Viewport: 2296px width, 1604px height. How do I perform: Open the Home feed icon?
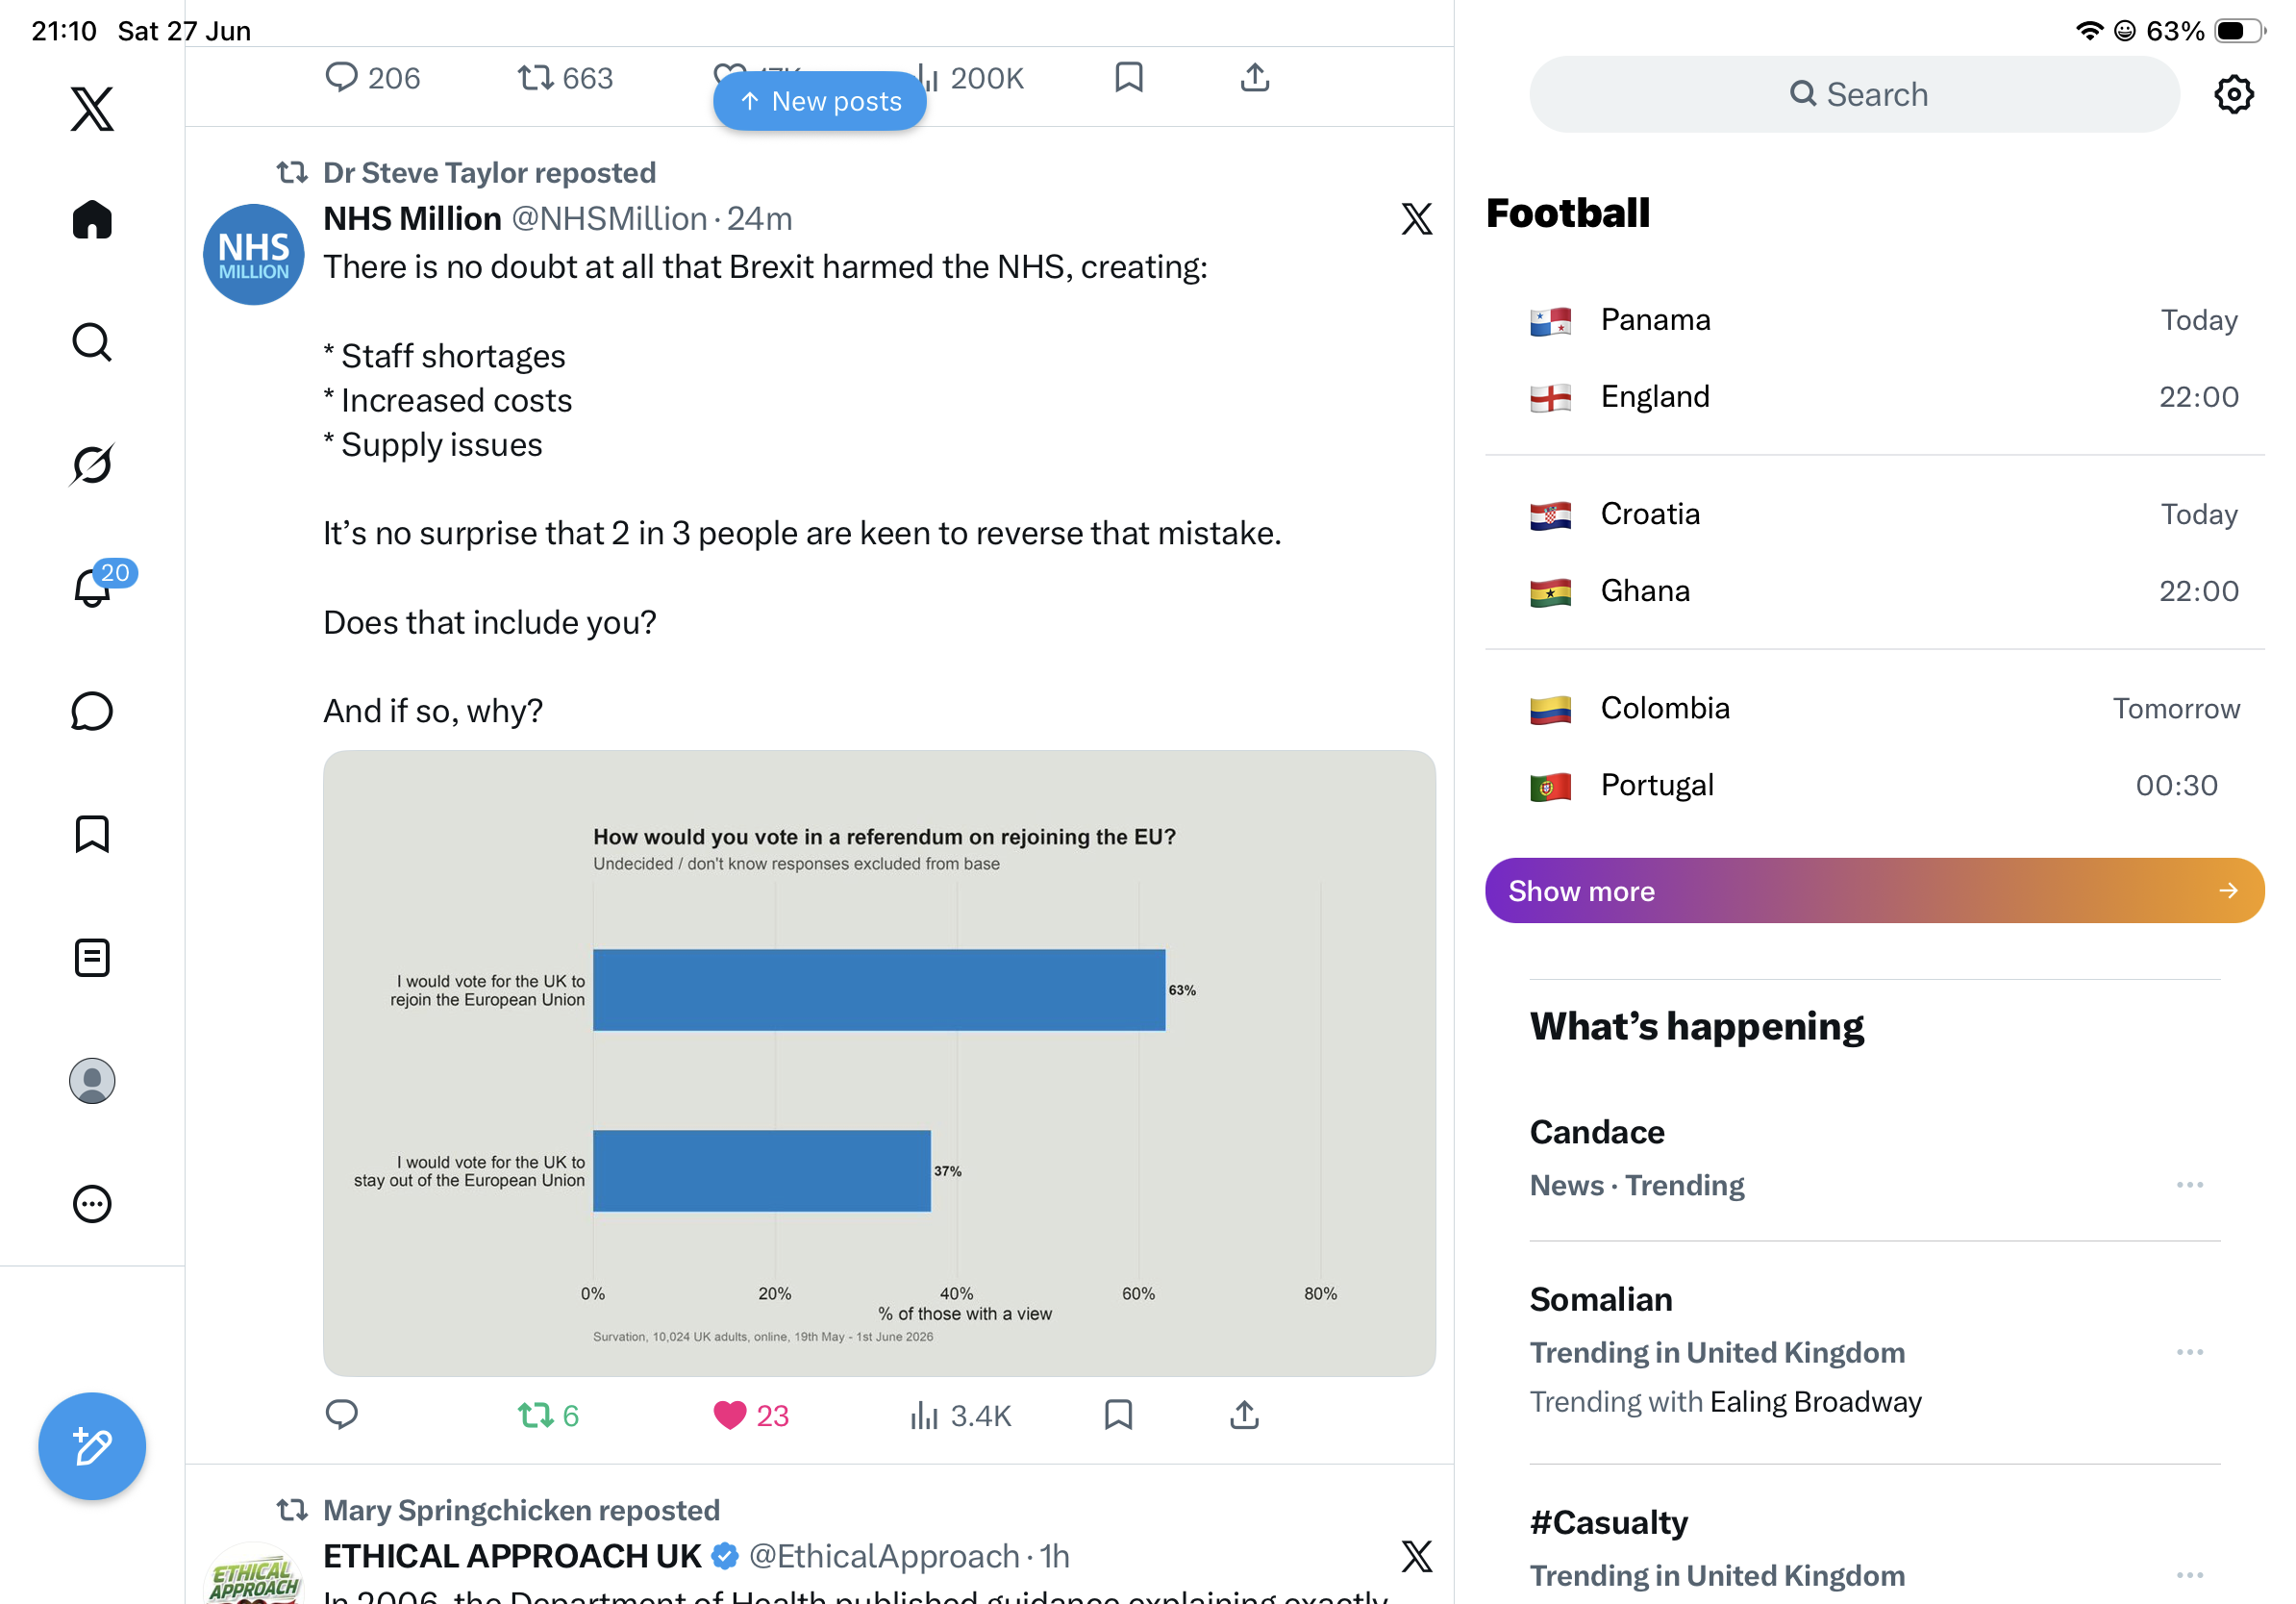(92, 219)
